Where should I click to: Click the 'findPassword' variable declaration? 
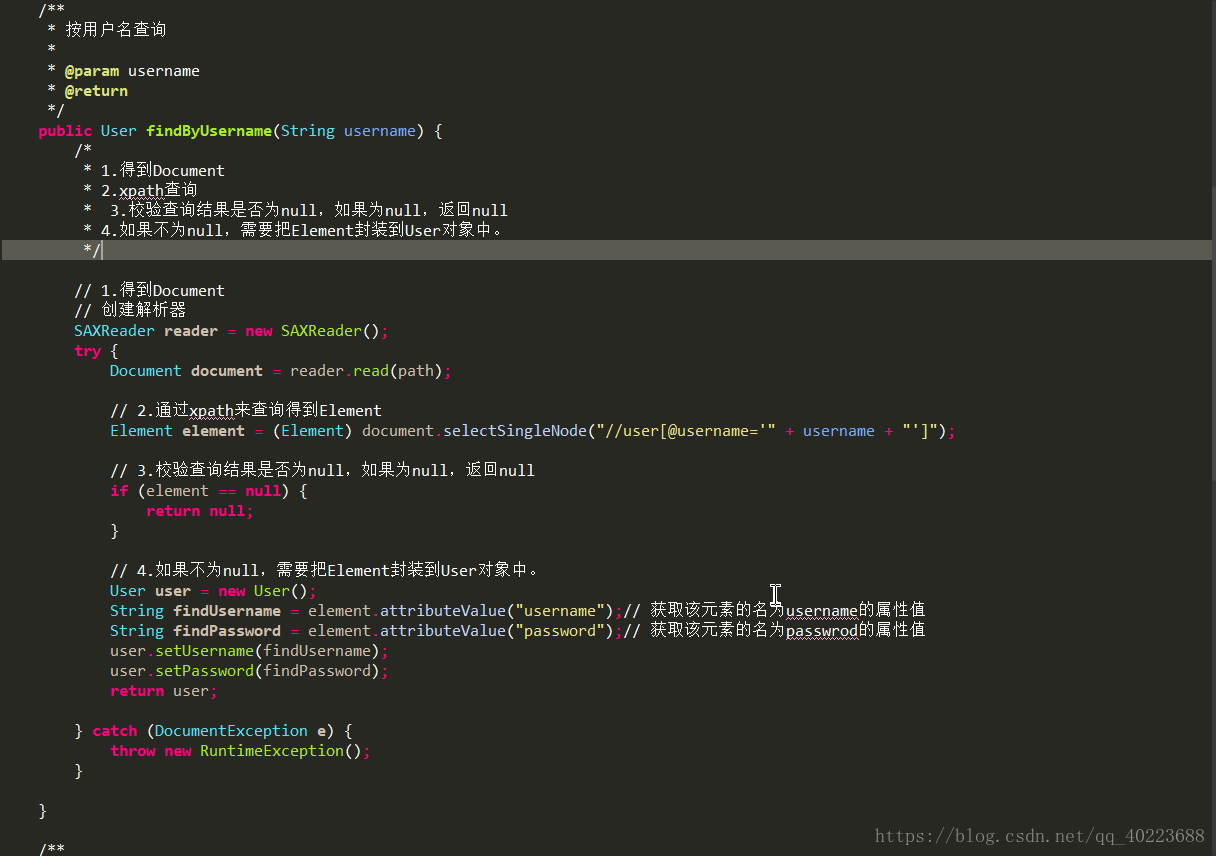[x=227, y=631]
